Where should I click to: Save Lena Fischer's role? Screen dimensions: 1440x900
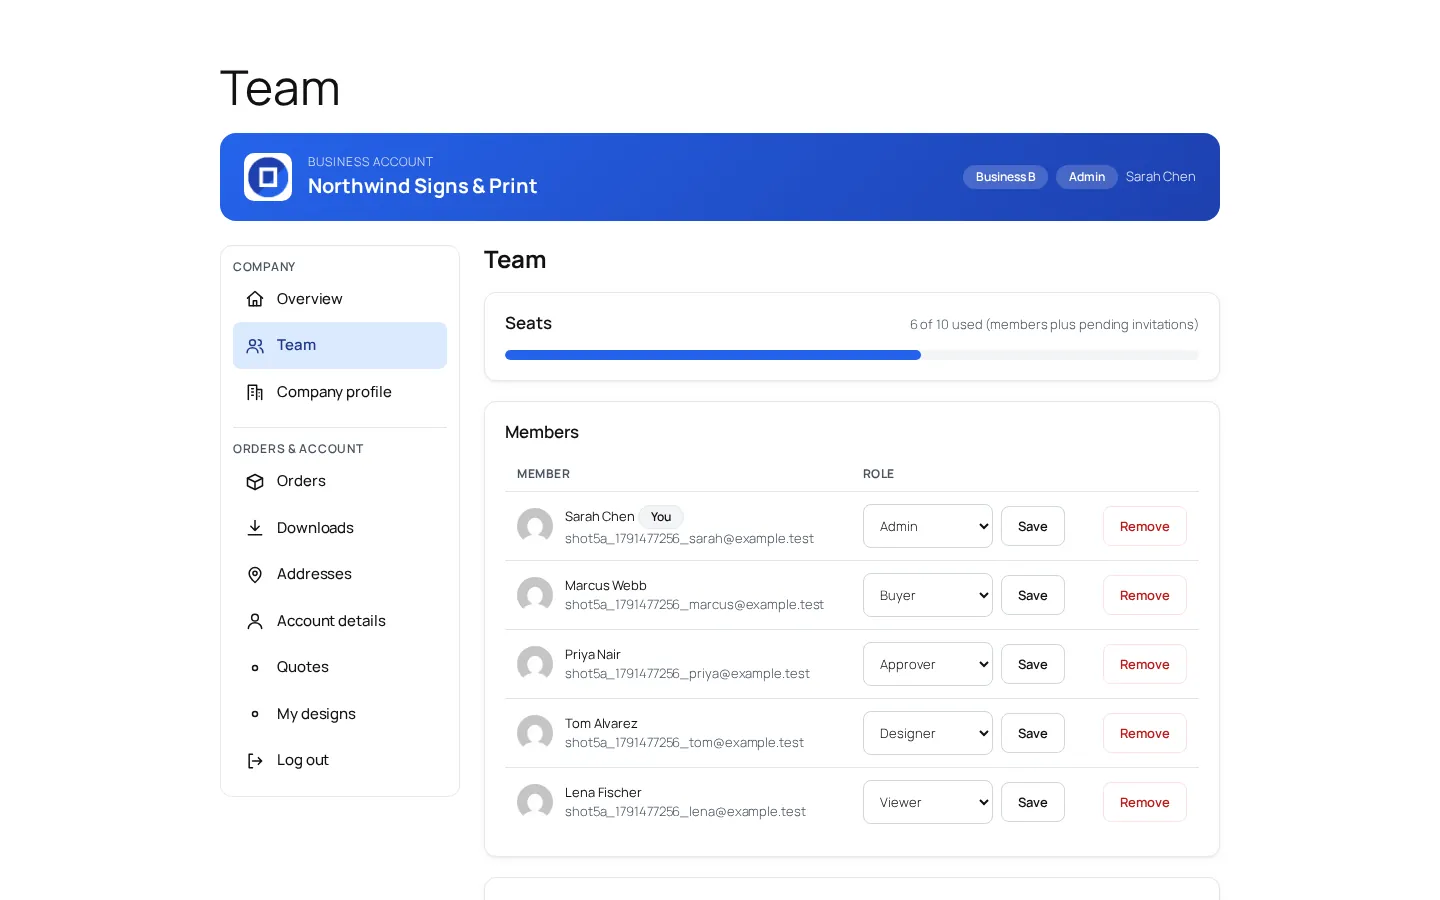1033,802
